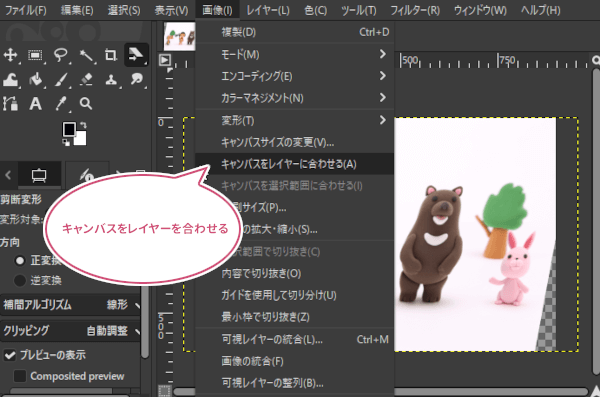Screen dimensions: 600x397
Task: Choose 複製(D) from the image menu
Action: 295,32
